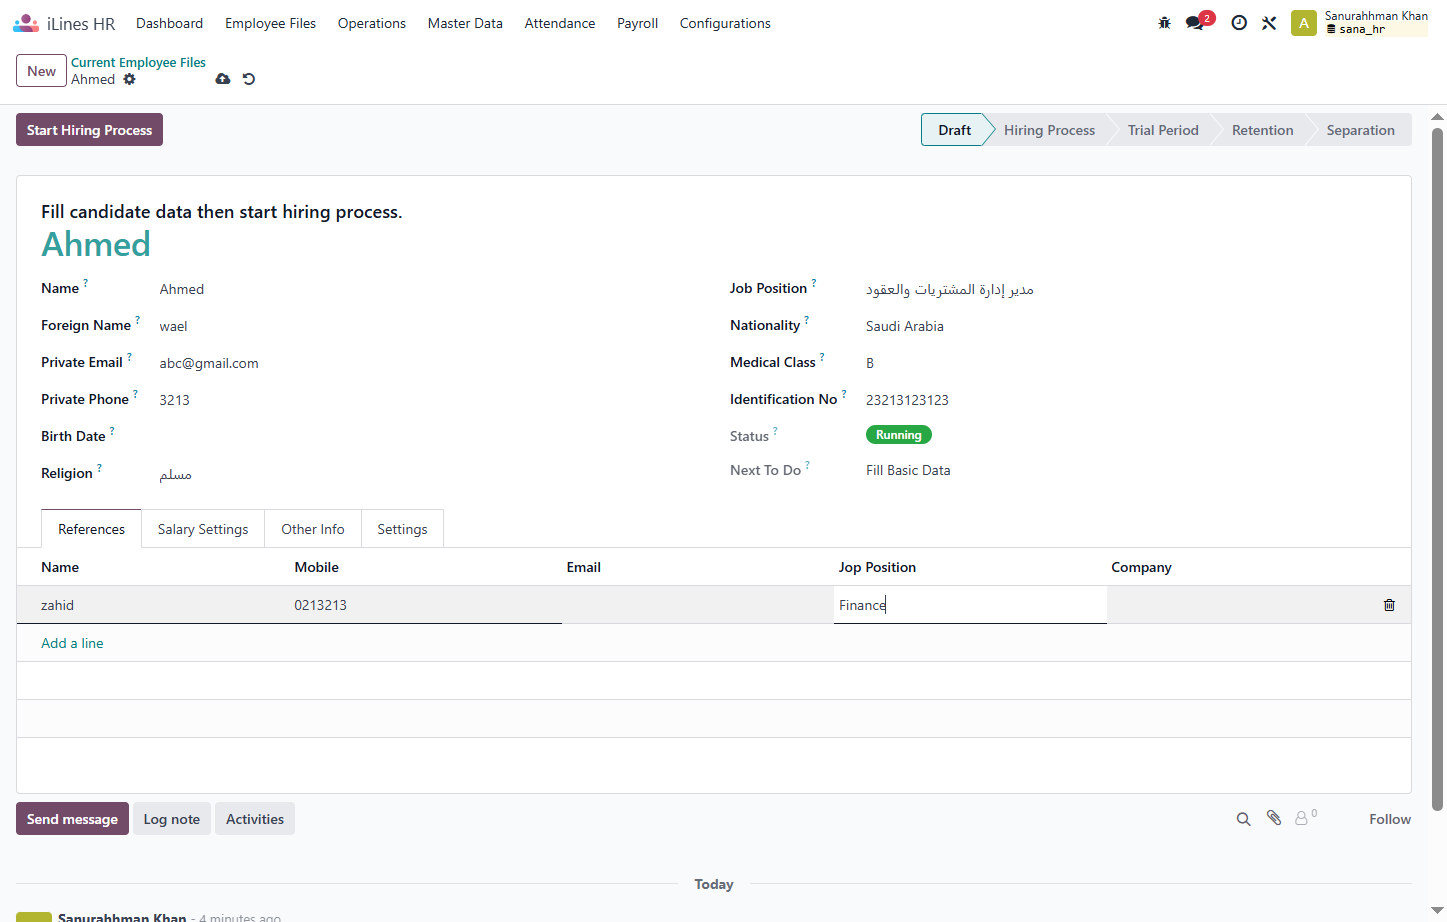This screenshot has height=922, width=1447.
Task: Open the gear actions menu beside Ahmed
Action: click(129, 79)
